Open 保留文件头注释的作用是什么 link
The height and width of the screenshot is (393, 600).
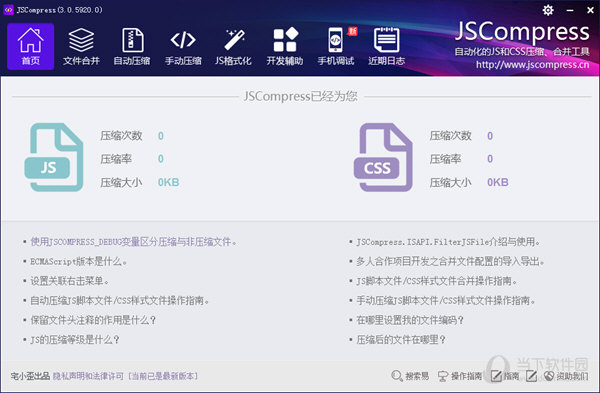click(x=93, y=320)
